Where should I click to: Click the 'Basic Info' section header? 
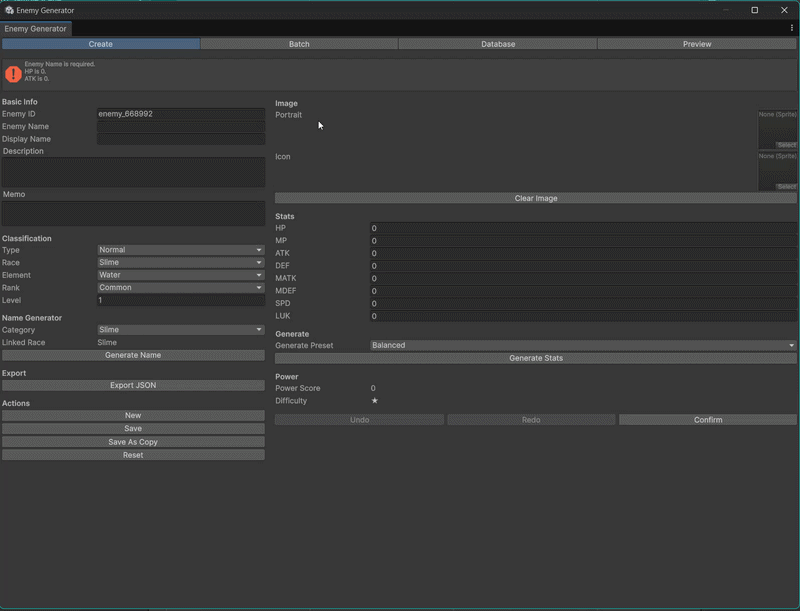pos(19,101)
